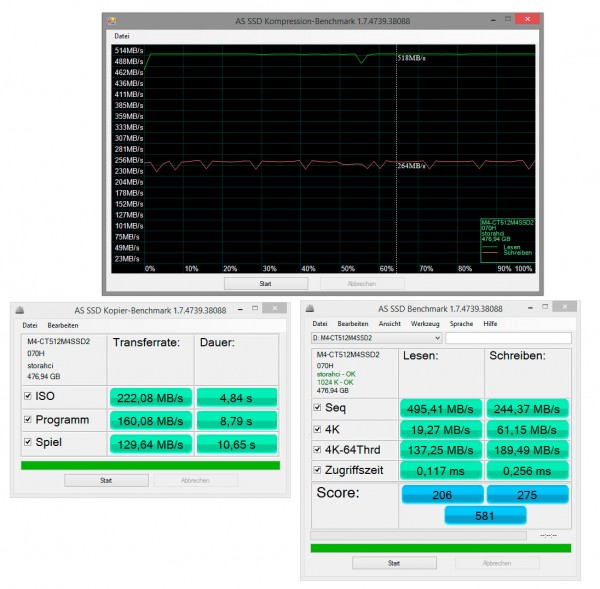Viewport: 600px width, 589px height.
Task: Open Datei menu in AS SSD Benchmark window
Action: click(320, 324)
